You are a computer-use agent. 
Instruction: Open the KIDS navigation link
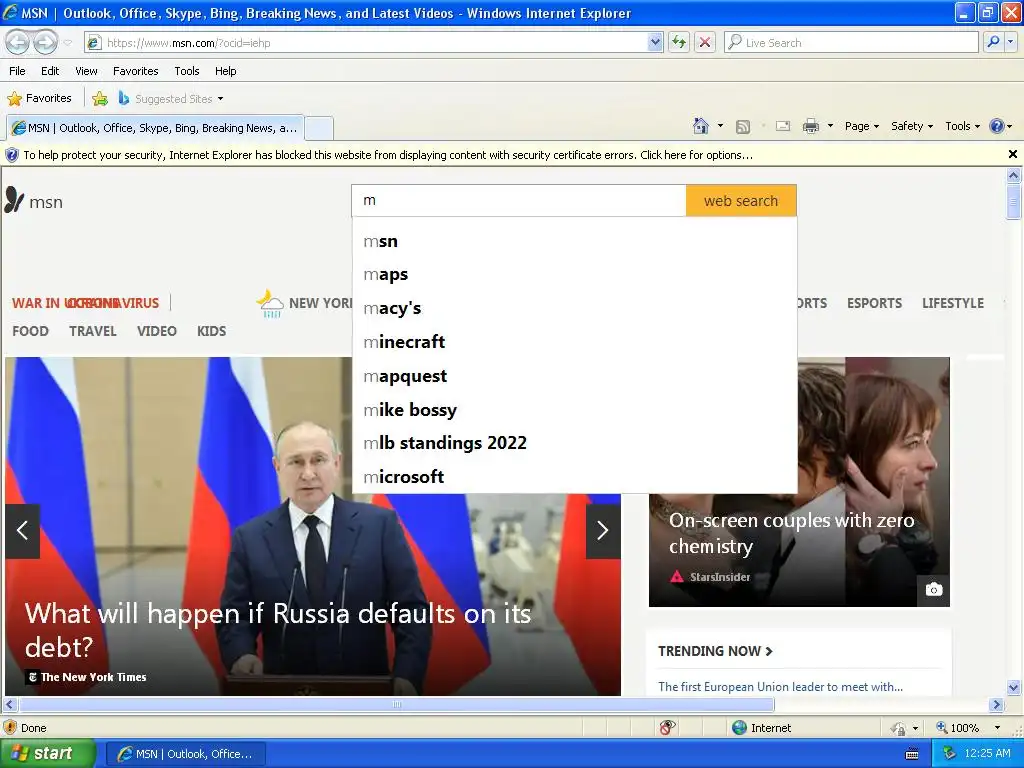(x=212, y=331)
